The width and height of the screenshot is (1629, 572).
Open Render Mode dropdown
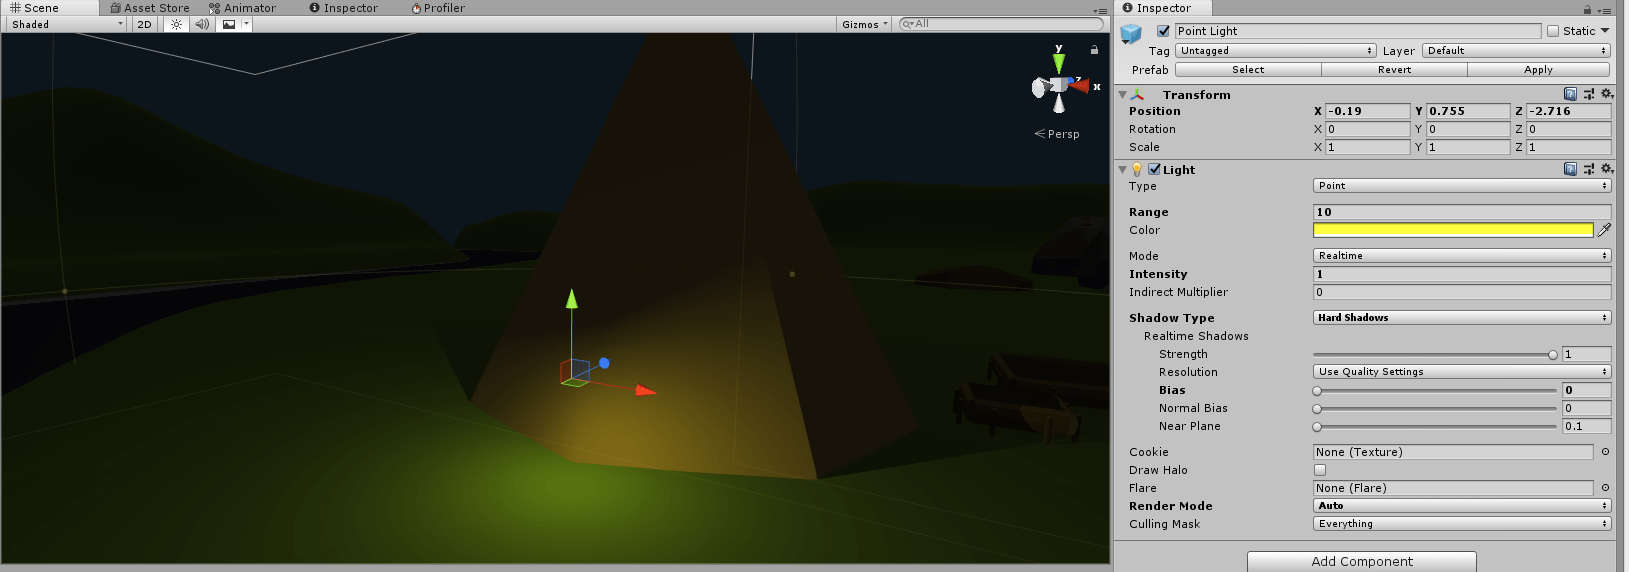click(1462, 506)
